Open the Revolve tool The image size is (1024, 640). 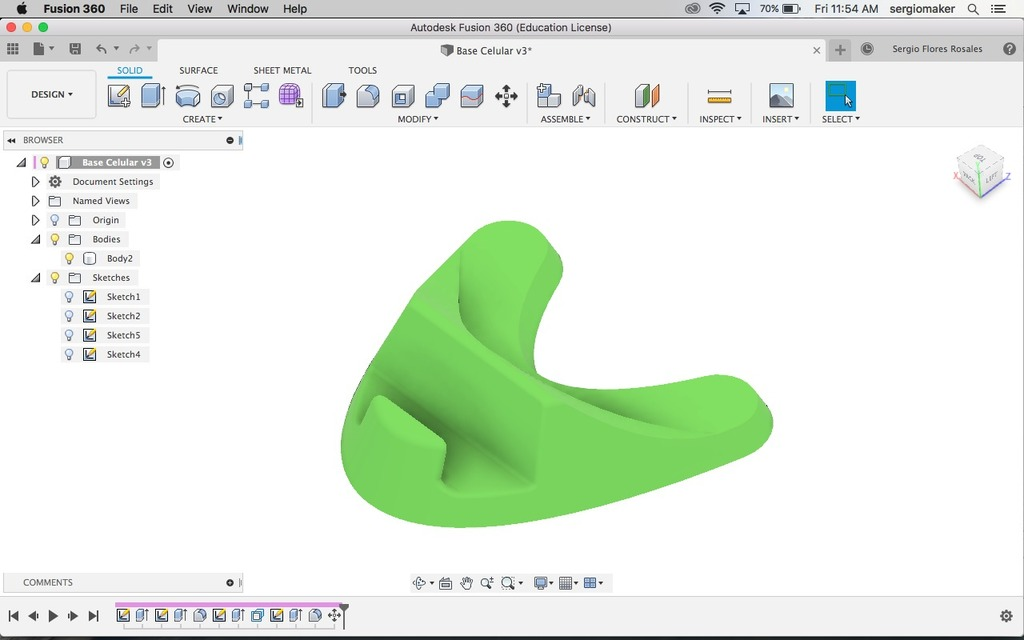[x=186, y=94]
